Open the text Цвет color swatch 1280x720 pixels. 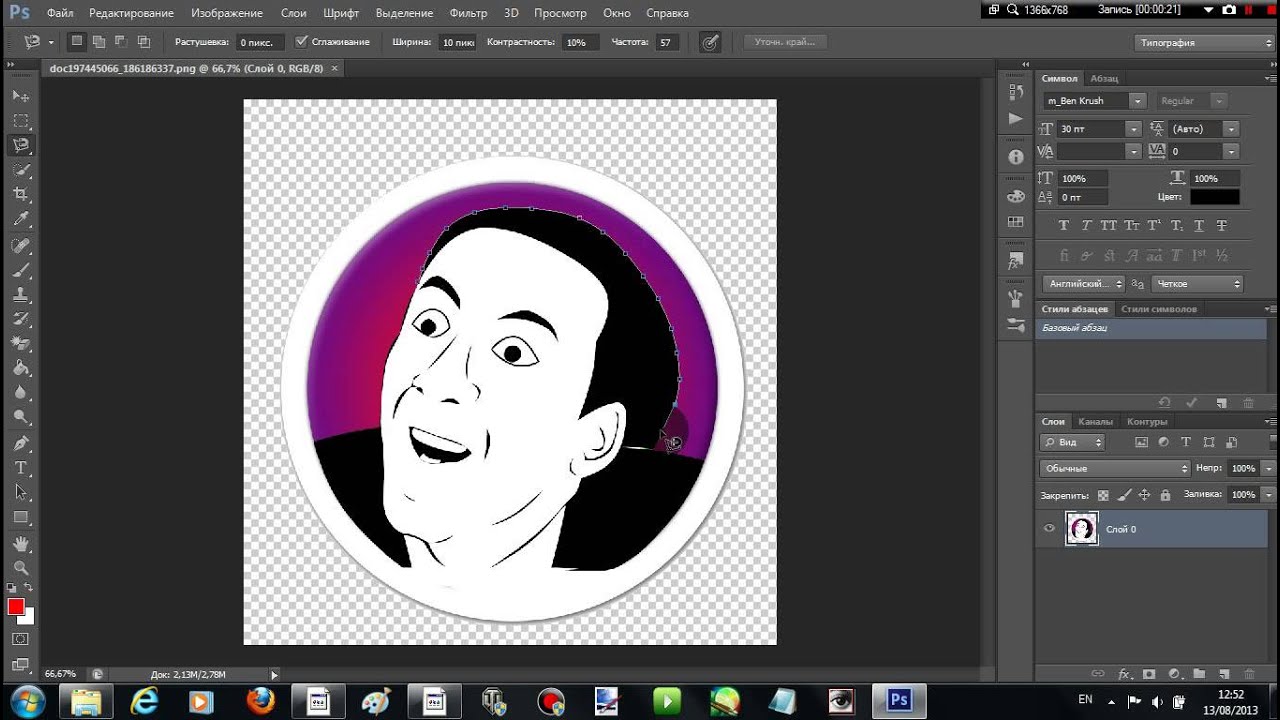(x=1214, y=198)
